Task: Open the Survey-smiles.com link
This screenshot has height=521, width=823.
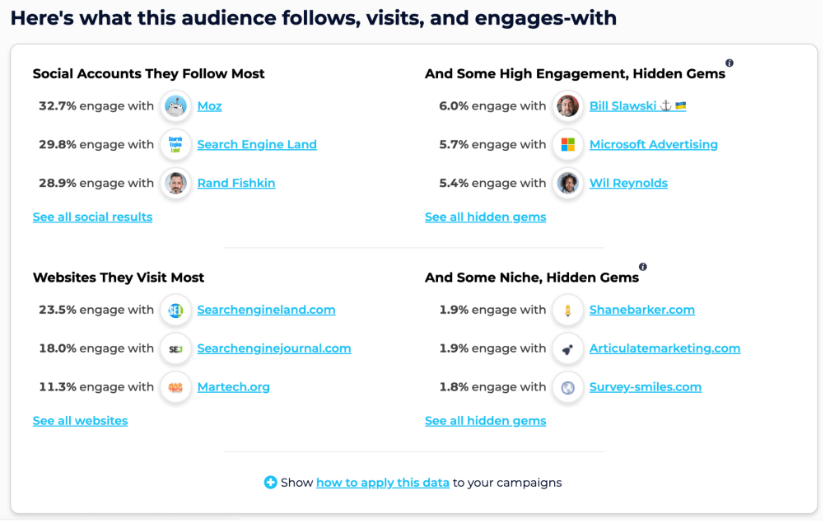Action: point(645,387)
